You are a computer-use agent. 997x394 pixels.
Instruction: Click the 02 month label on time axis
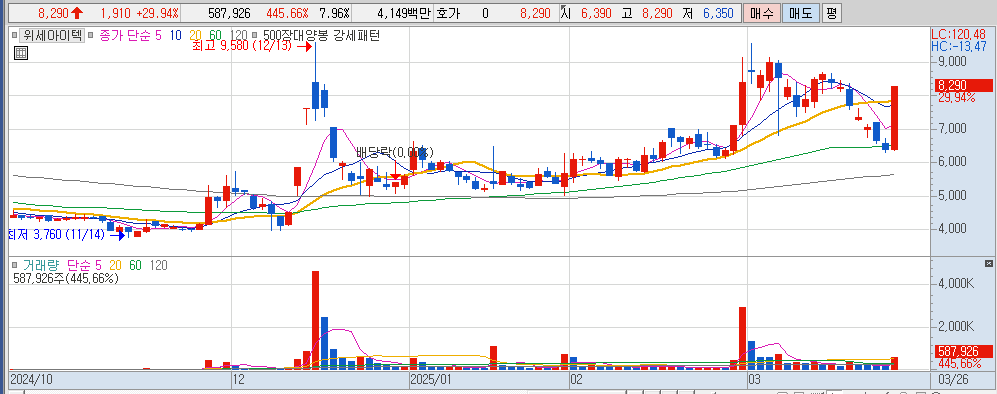[576, 379]
